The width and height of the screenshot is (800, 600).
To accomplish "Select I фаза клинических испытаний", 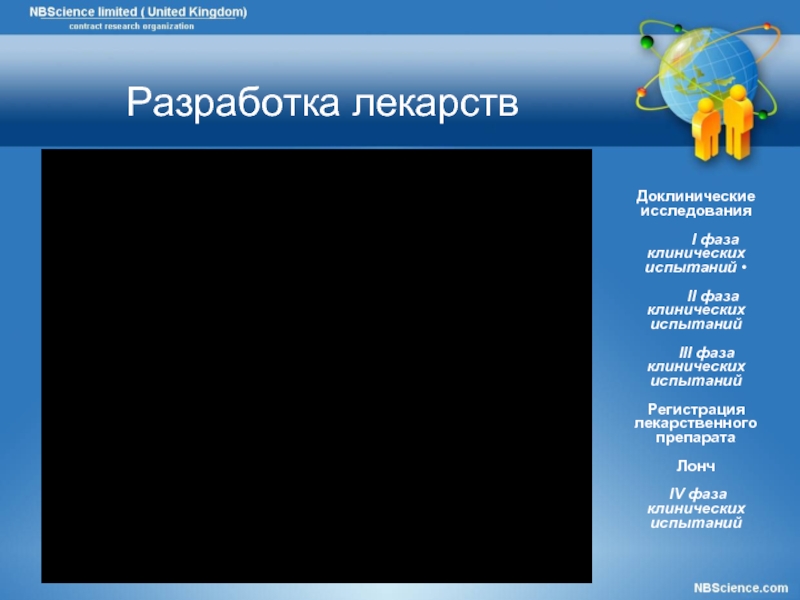I will pyautogui.click(x=696, y=254).
